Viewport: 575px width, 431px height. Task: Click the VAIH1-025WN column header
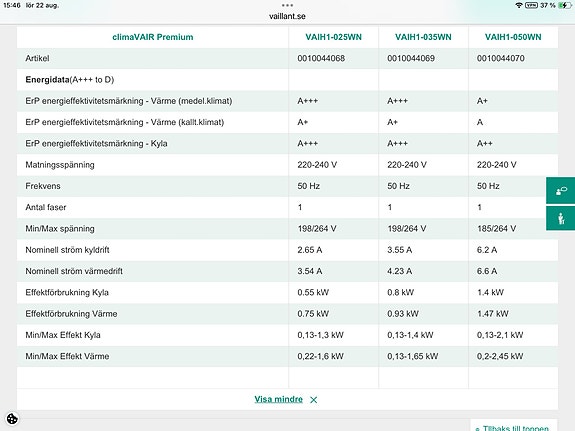(x=333, y=37)
